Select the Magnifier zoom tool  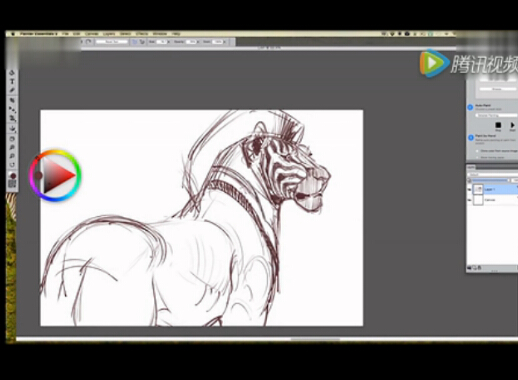tap(12, 147)
